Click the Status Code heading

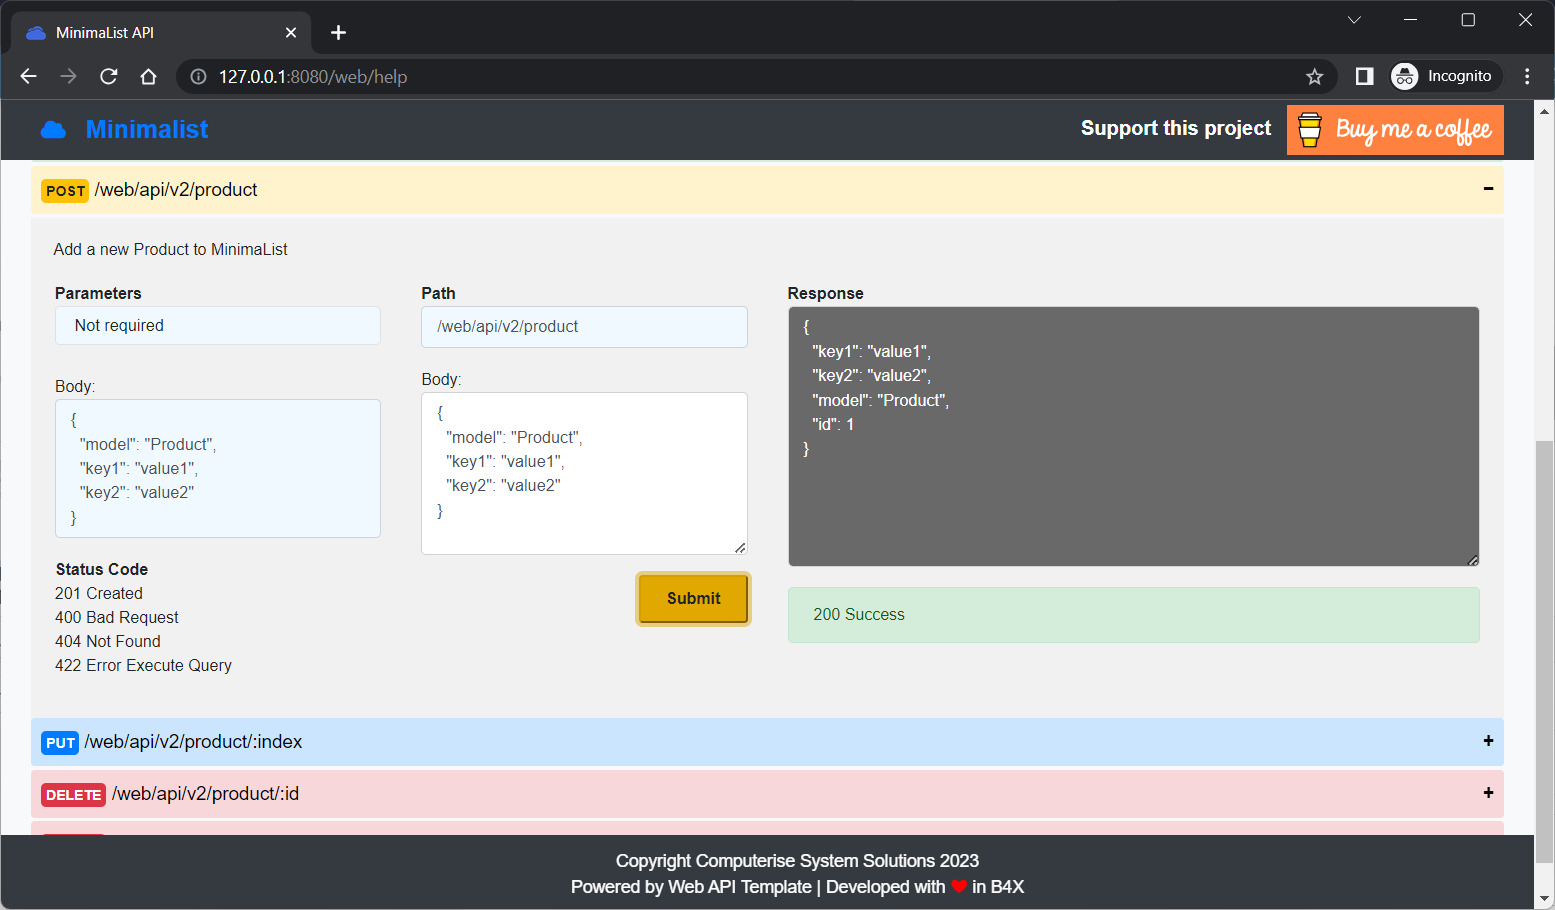click(102, 570)
